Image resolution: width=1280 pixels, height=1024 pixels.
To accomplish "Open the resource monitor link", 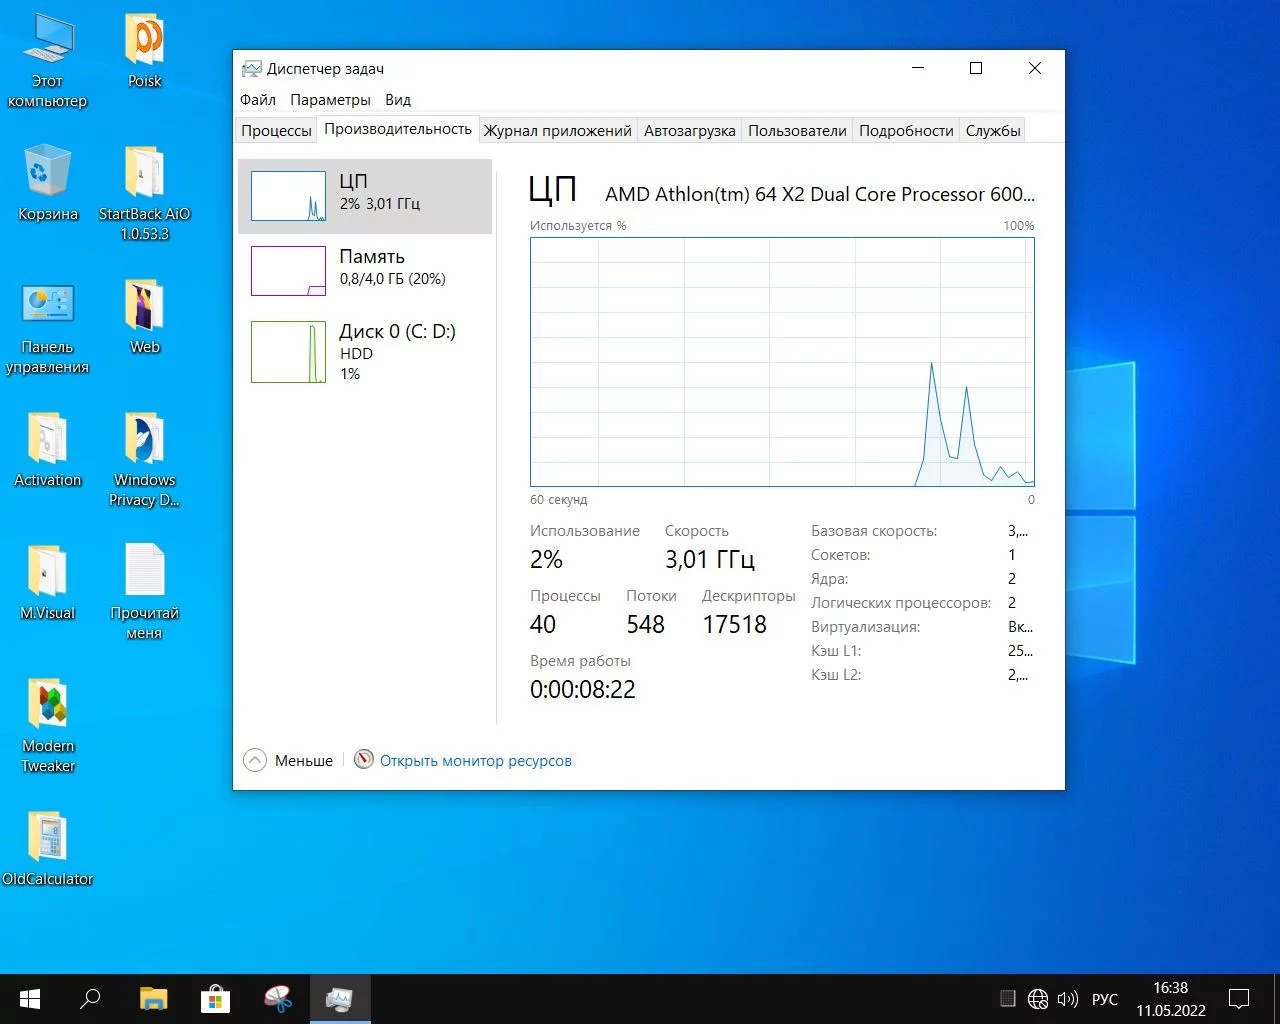I will point(475,761).
